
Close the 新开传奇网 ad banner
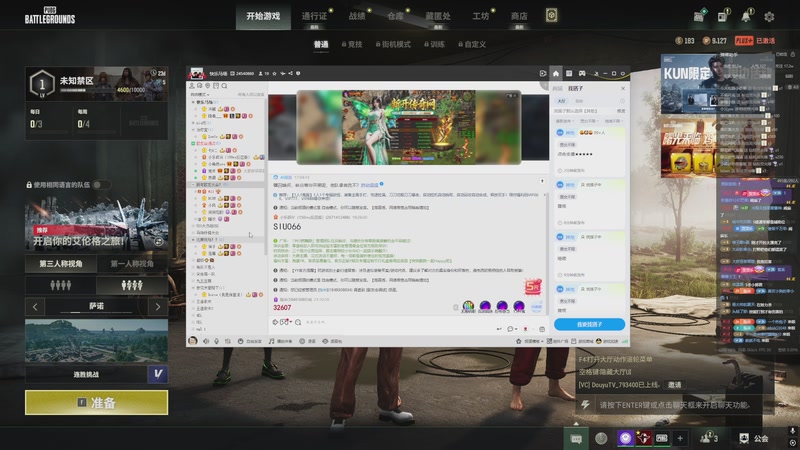[x=515, y=95]
